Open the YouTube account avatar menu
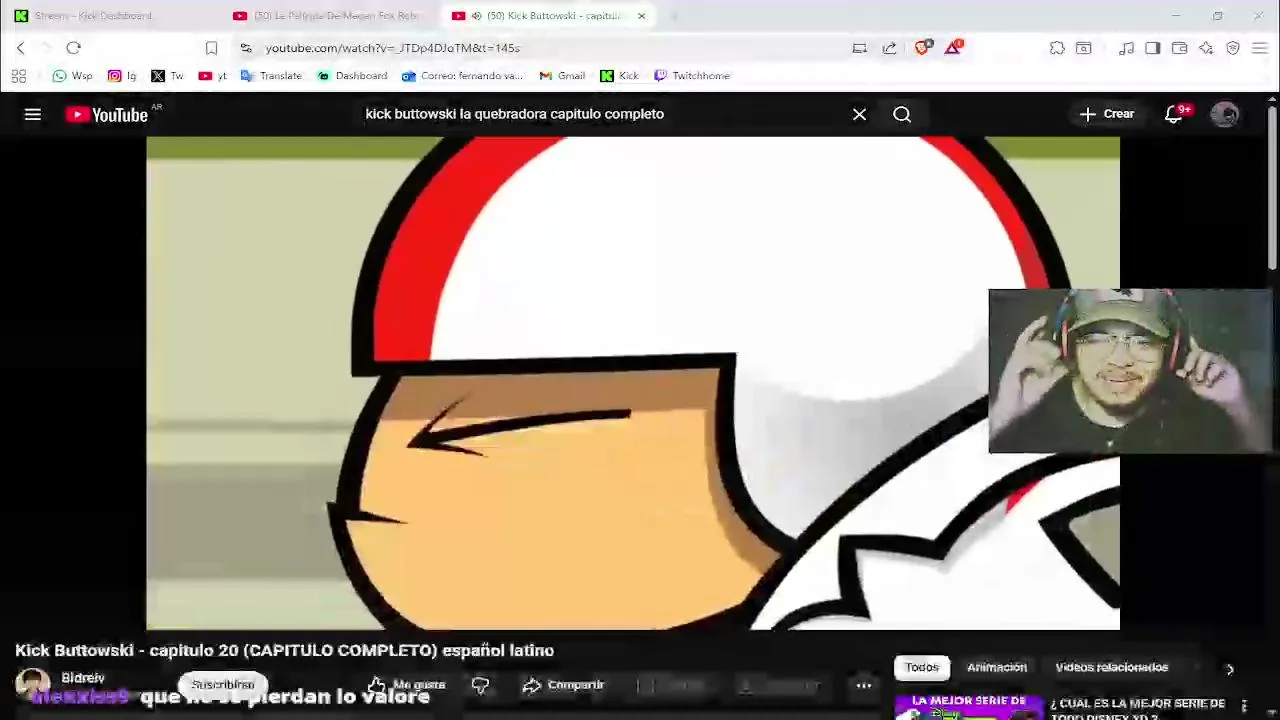Image resolution: width=1280 pixels, height=720 pixels. pyautogui.click(x=1225, y=115)
